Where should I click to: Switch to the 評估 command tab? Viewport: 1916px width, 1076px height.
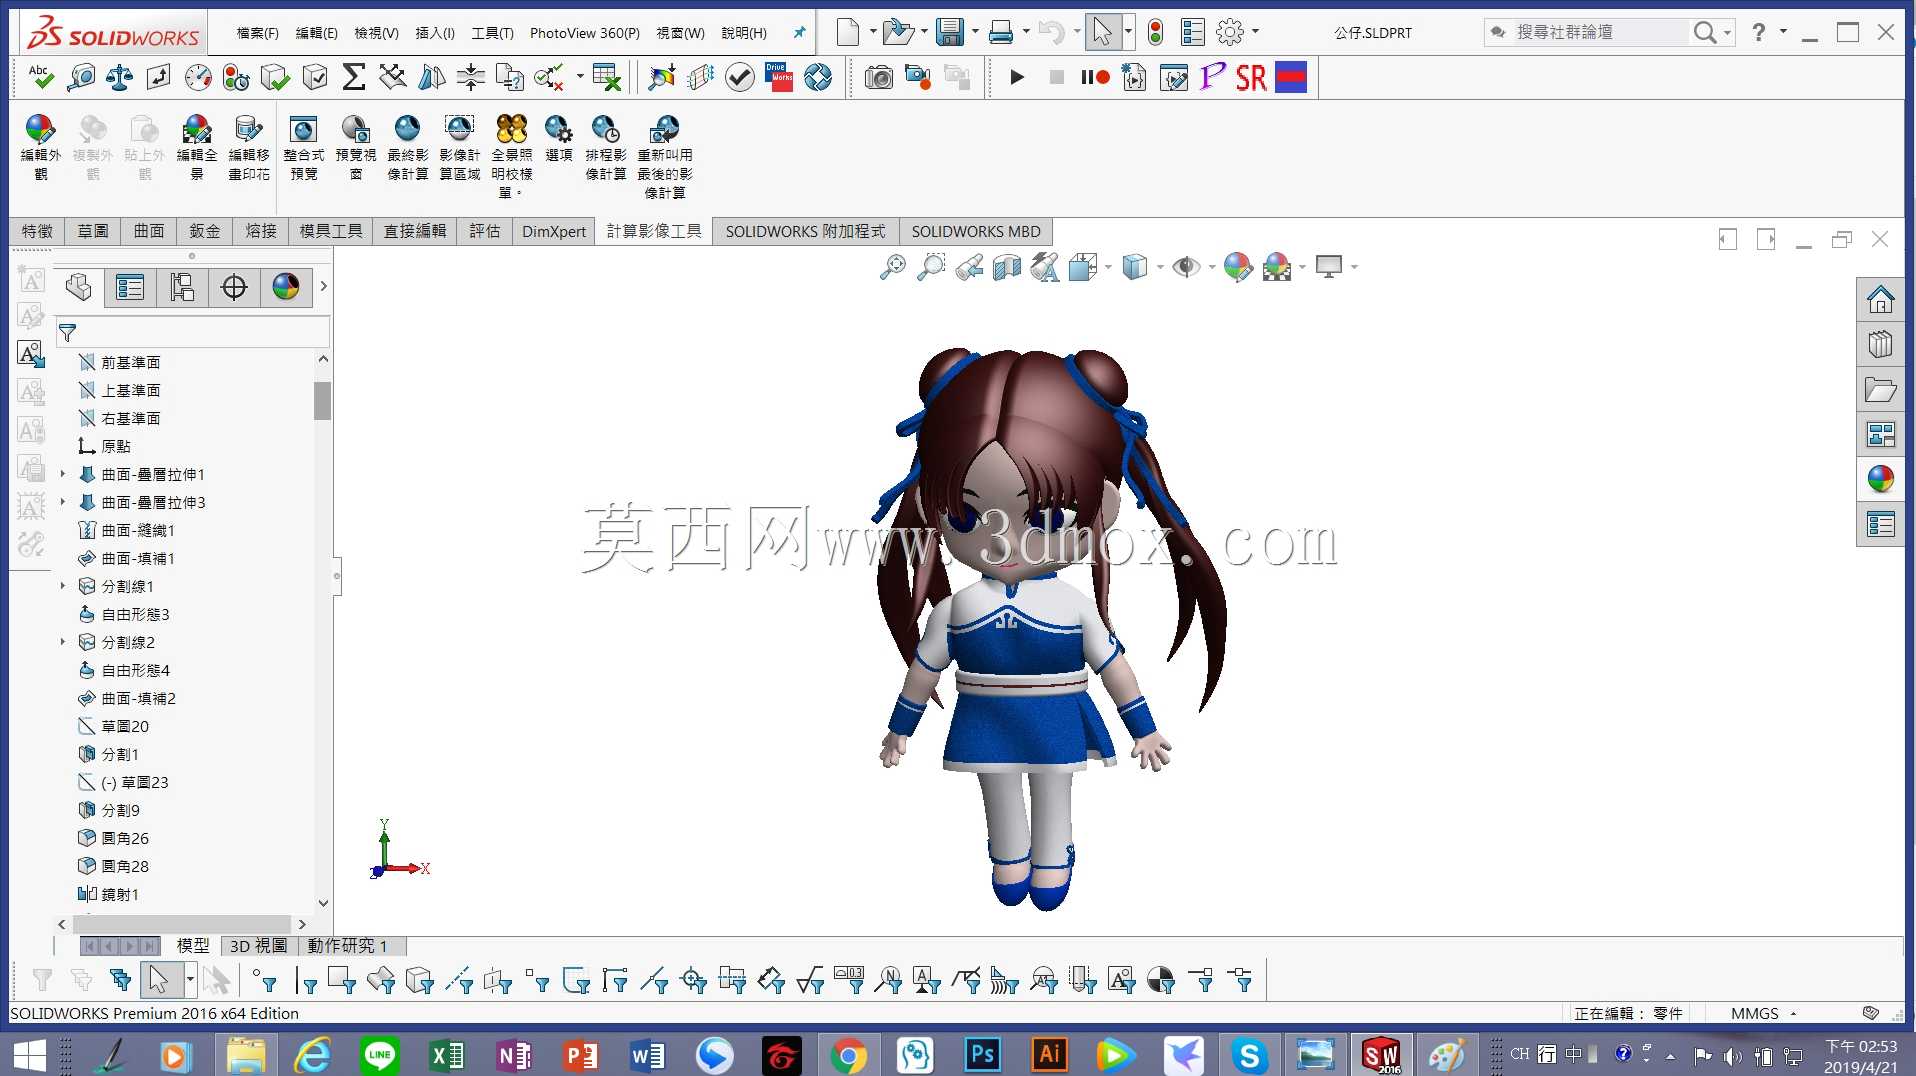(x=484, y=231)
